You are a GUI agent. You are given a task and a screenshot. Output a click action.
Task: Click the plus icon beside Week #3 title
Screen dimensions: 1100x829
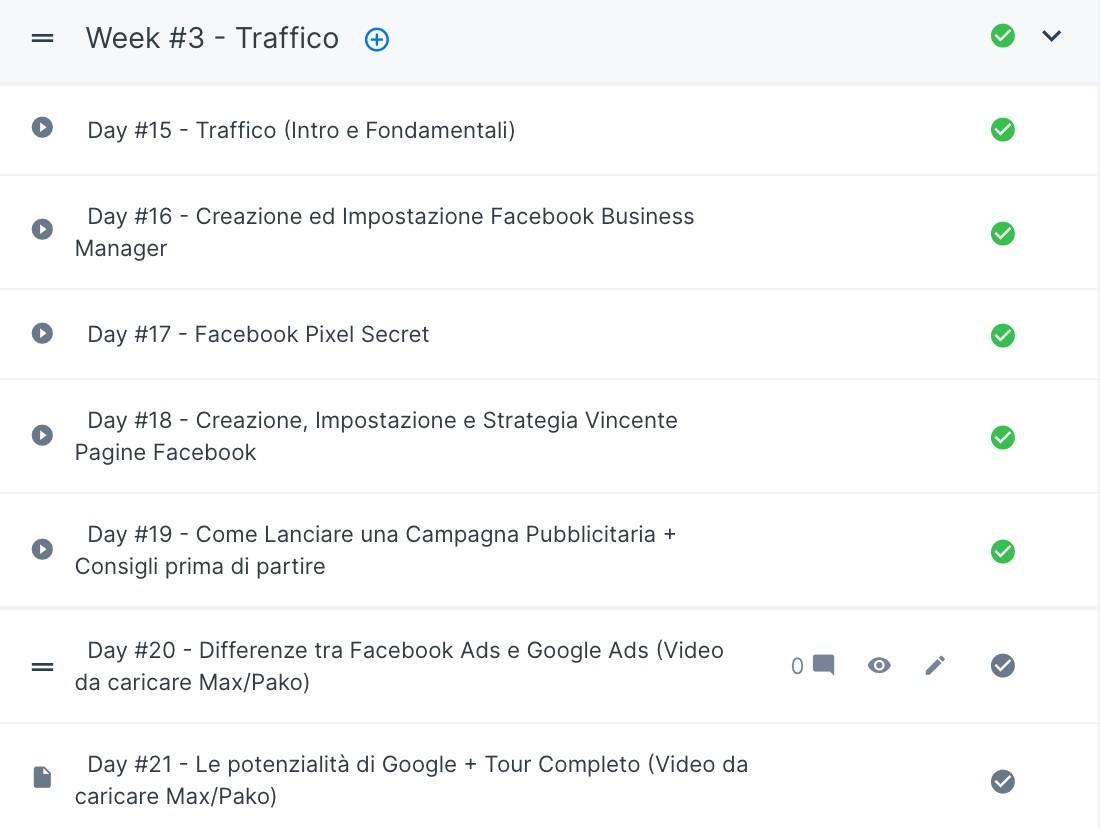point(377,39)
